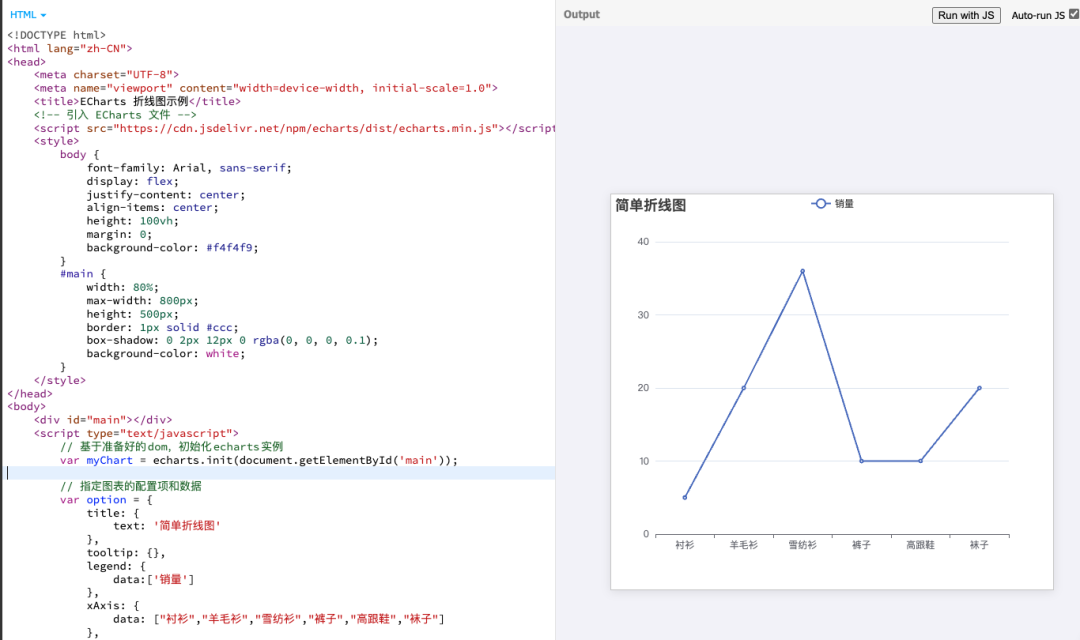
Task: Click the 高跟鞋 data point marker
Action: pos(920,461)
